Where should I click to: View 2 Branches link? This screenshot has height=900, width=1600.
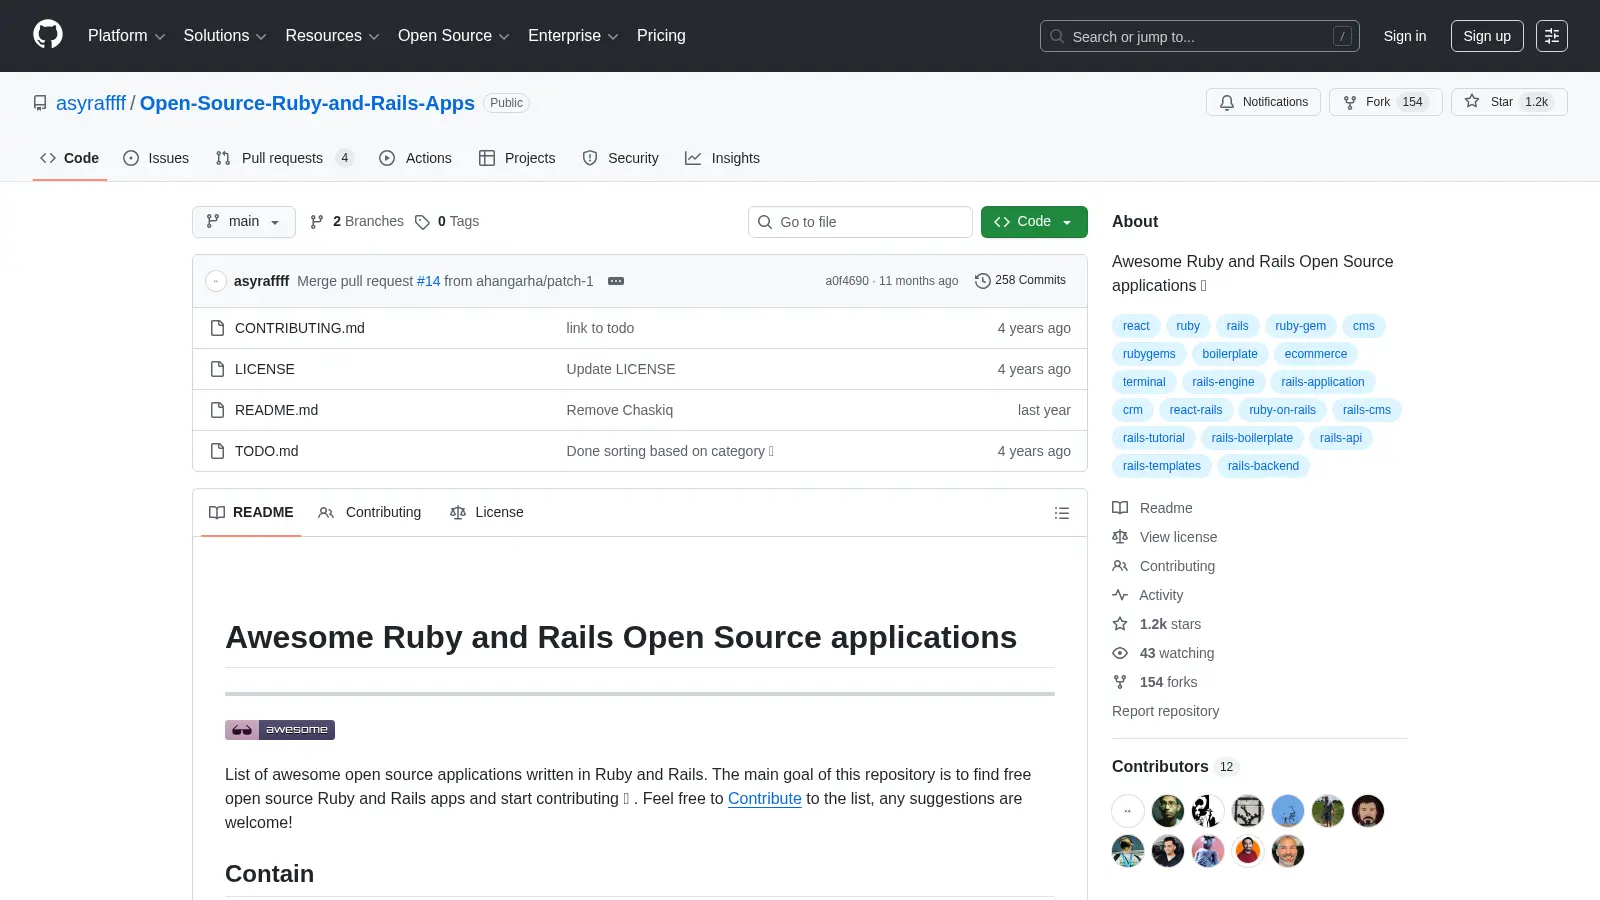pos(357,222)
